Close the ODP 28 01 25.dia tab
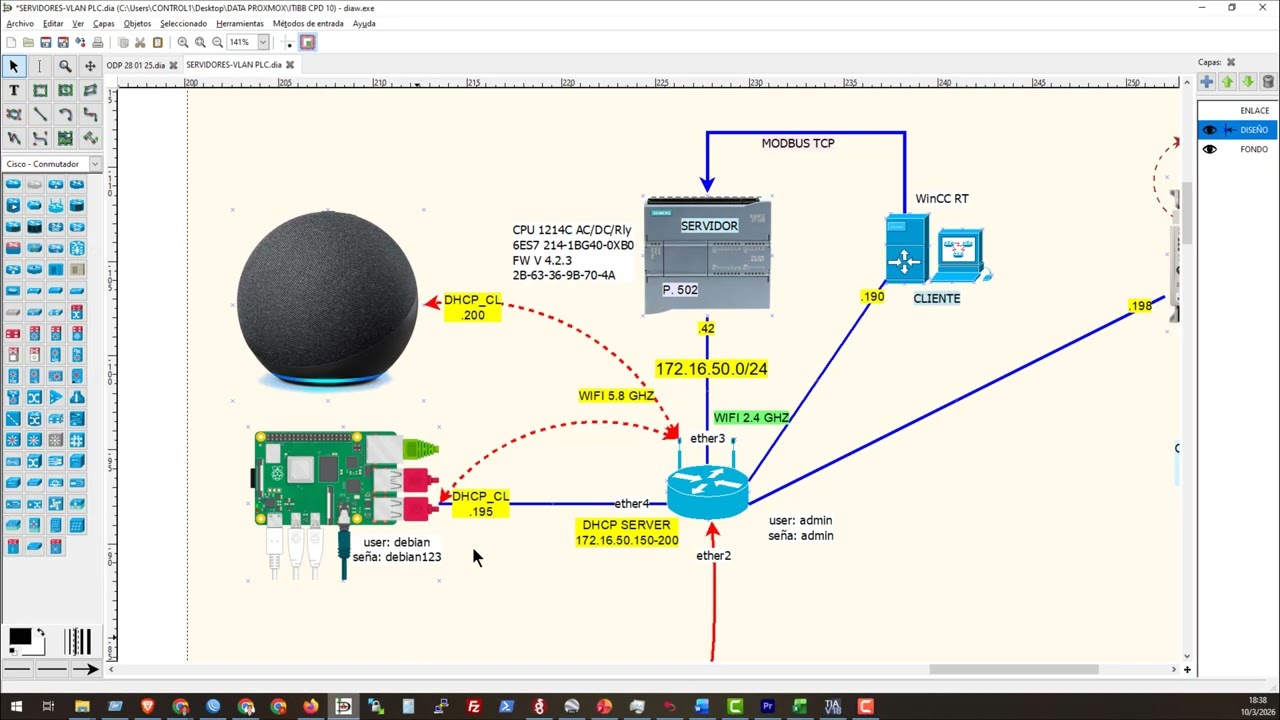This screenshot has height=720, width=1280. tap(173, 65)
